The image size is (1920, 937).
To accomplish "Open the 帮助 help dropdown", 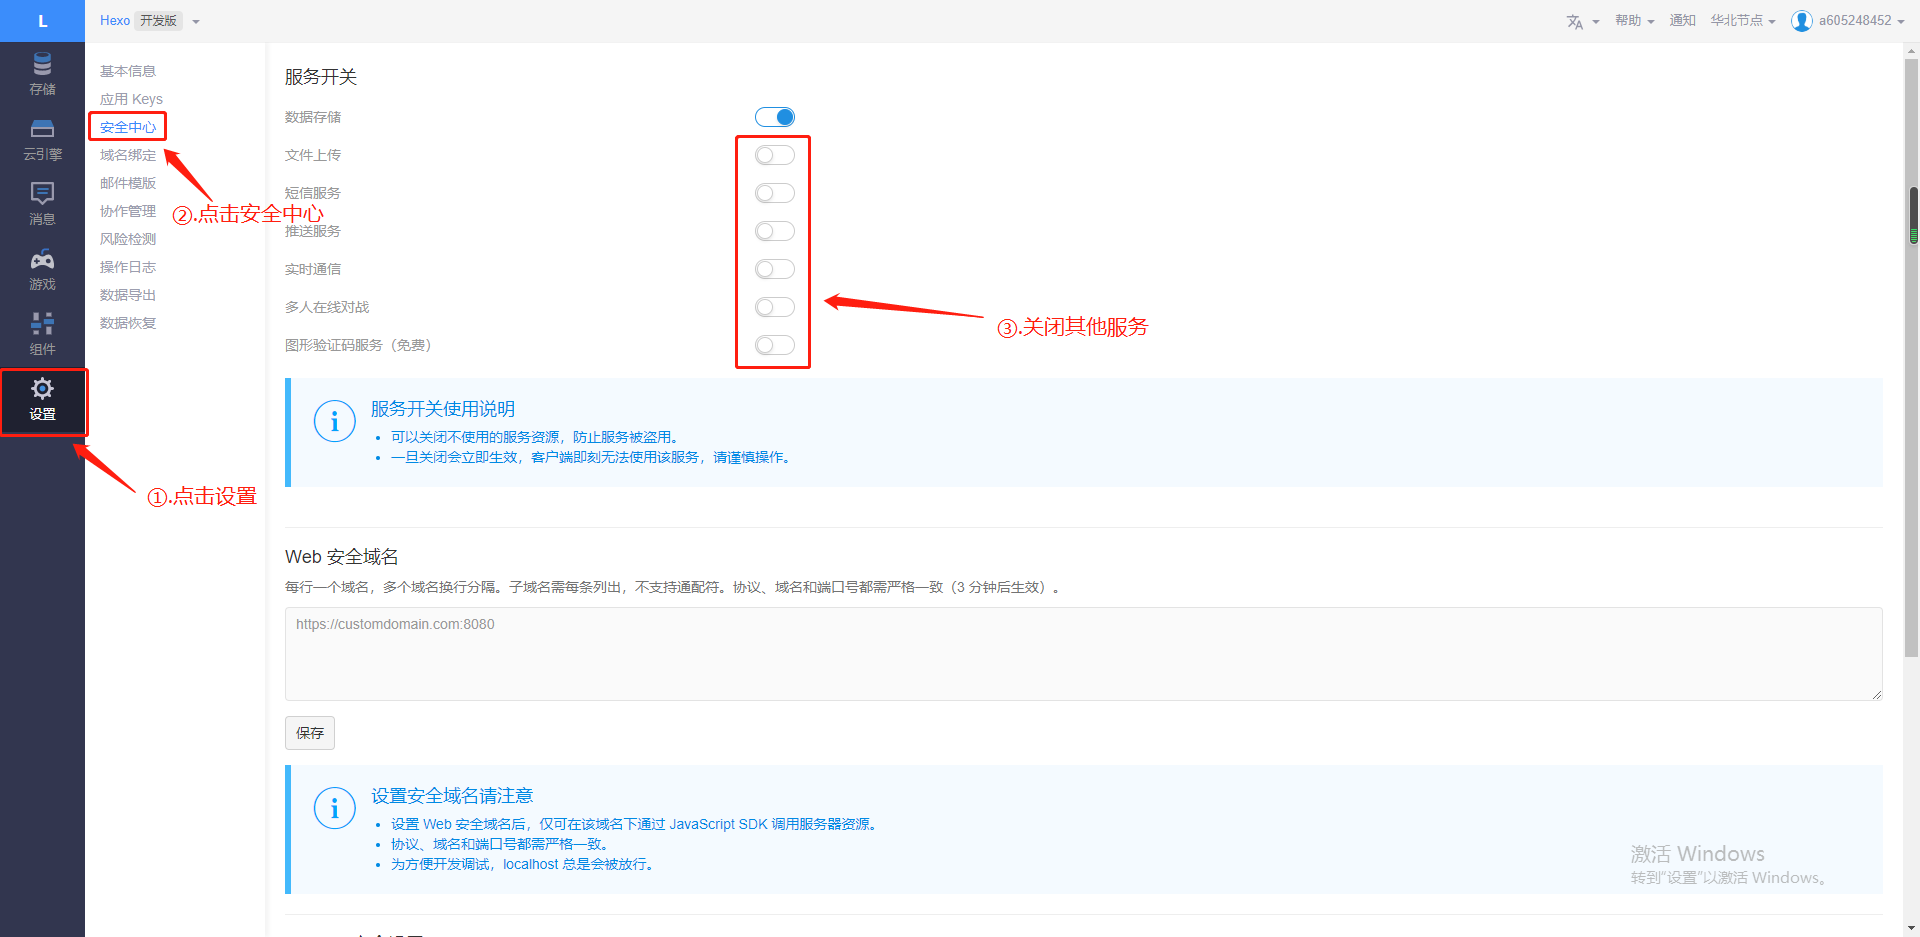I will pyautogui.click(x=1634, y=21).
